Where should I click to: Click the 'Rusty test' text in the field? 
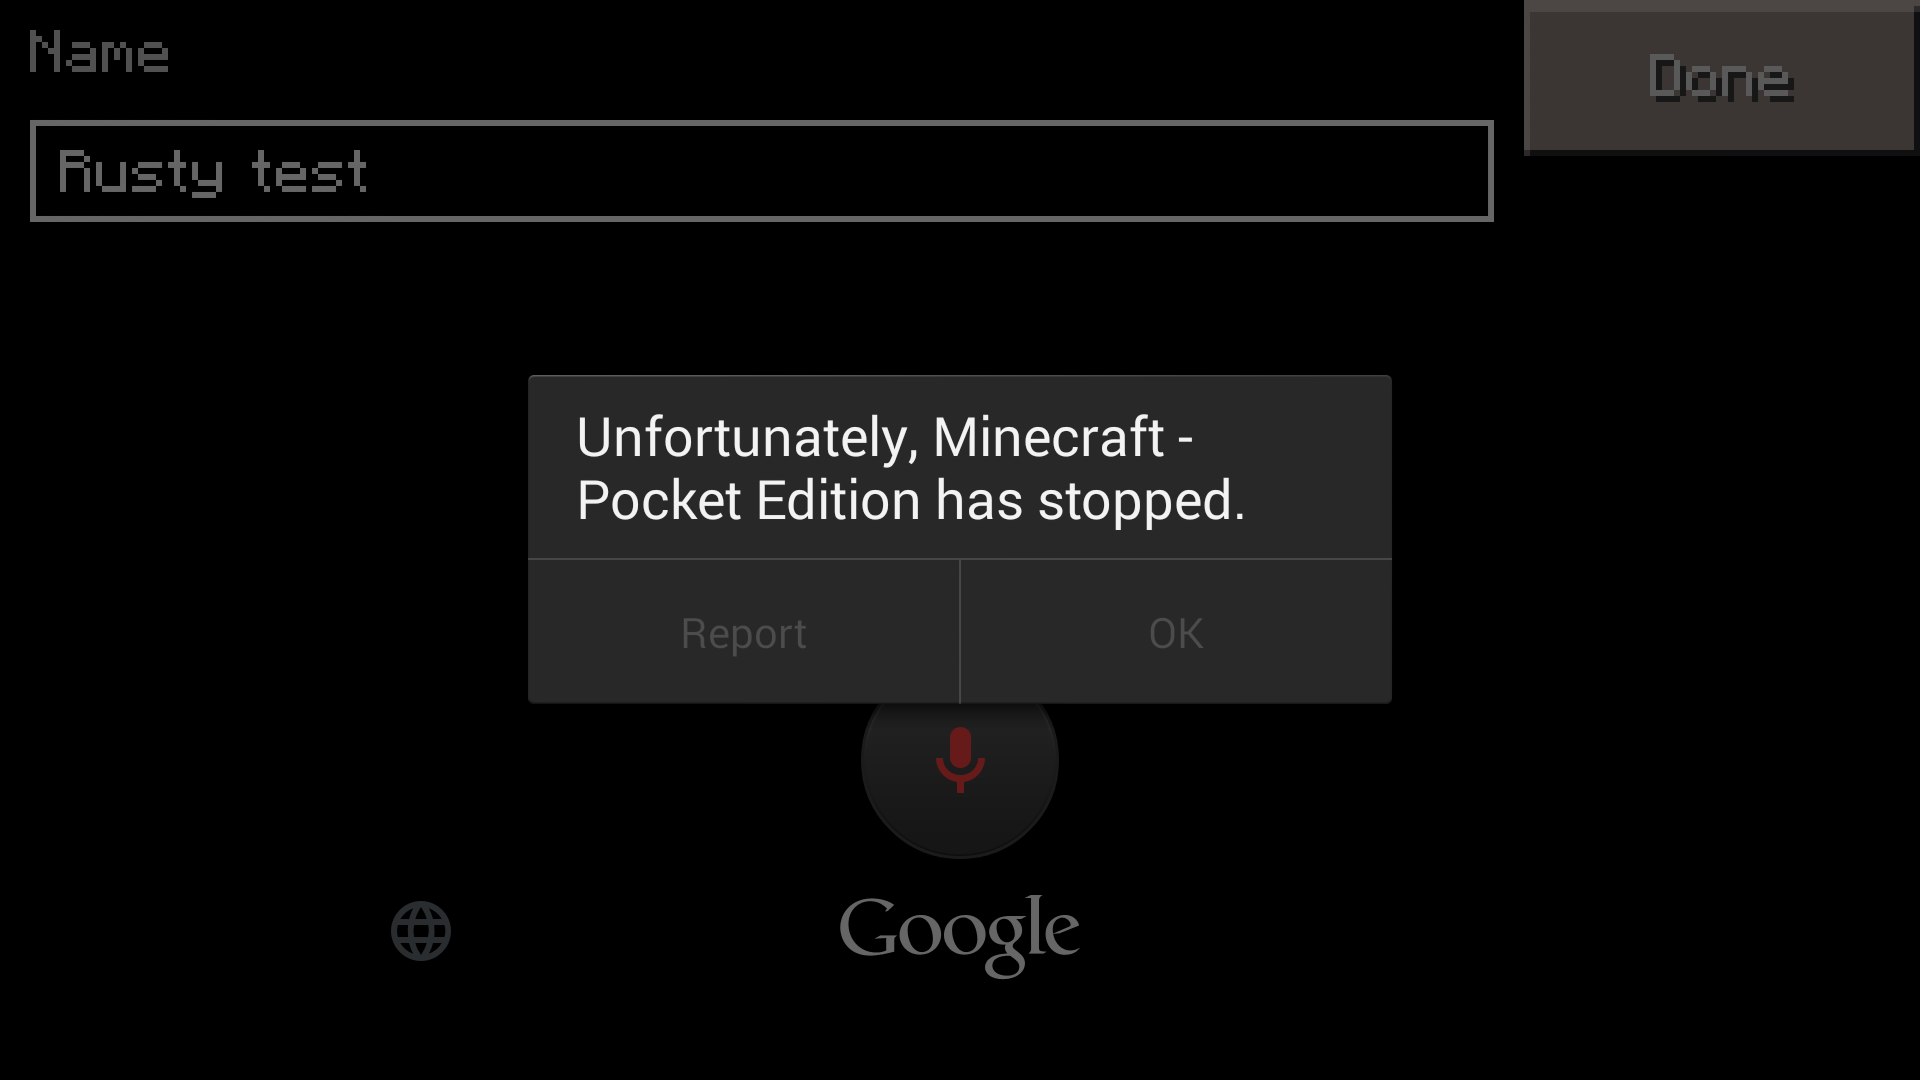tap(213, 172)
